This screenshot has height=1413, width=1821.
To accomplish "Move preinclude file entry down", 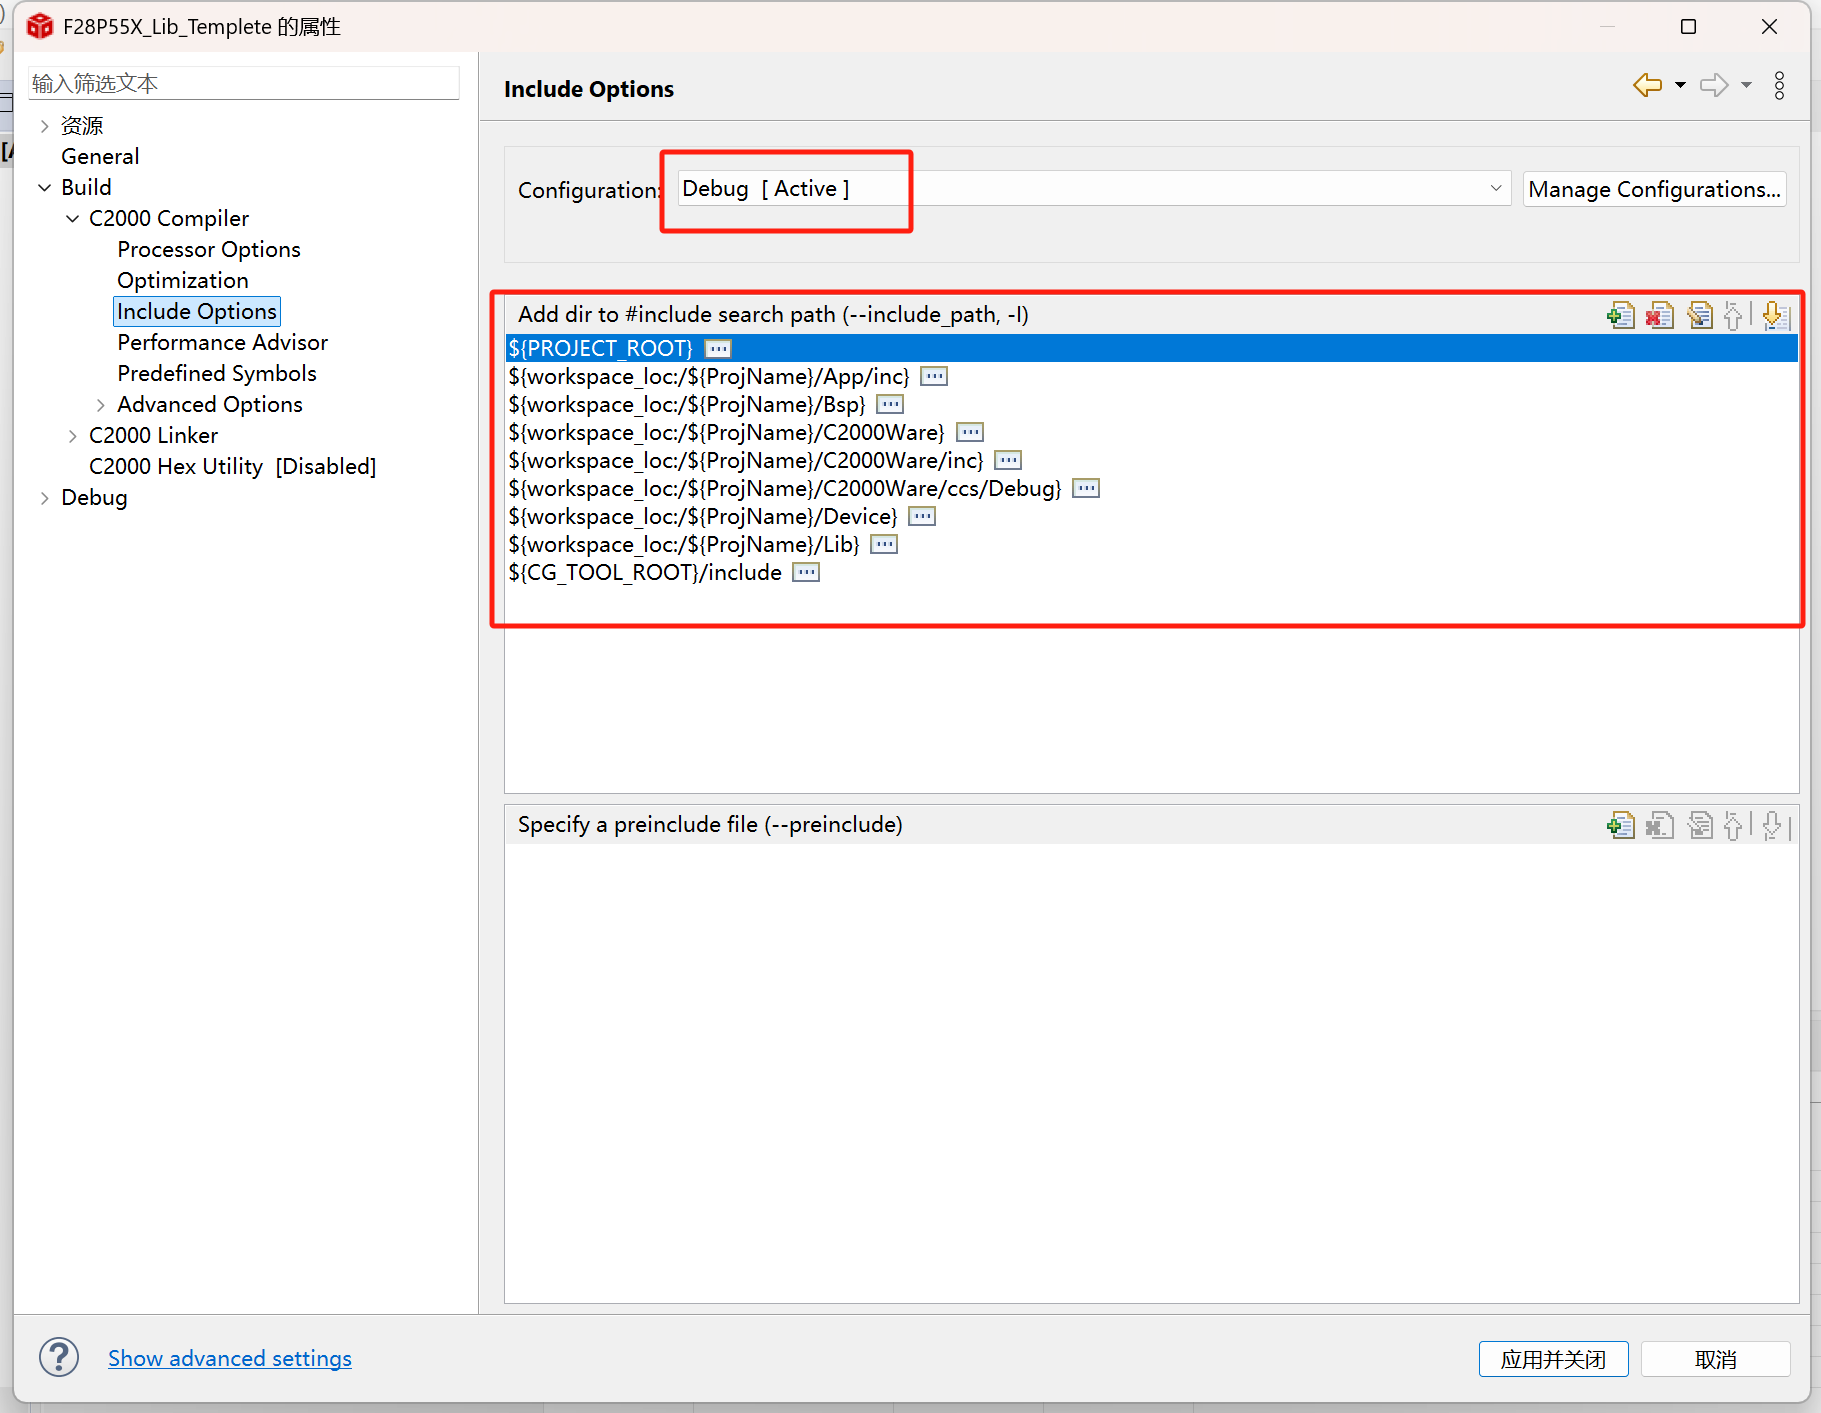I will [1772, 826].
